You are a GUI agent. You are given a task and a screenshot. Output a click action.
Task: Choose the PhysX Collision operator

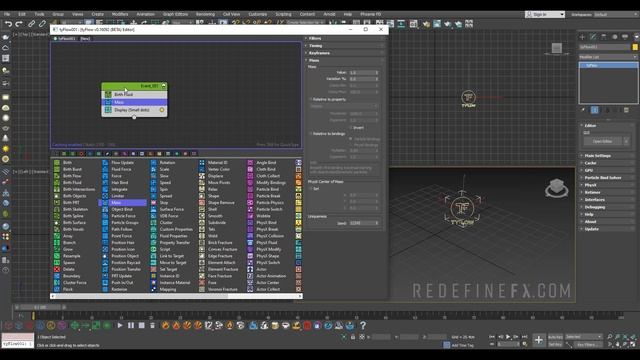click(270, 236)
